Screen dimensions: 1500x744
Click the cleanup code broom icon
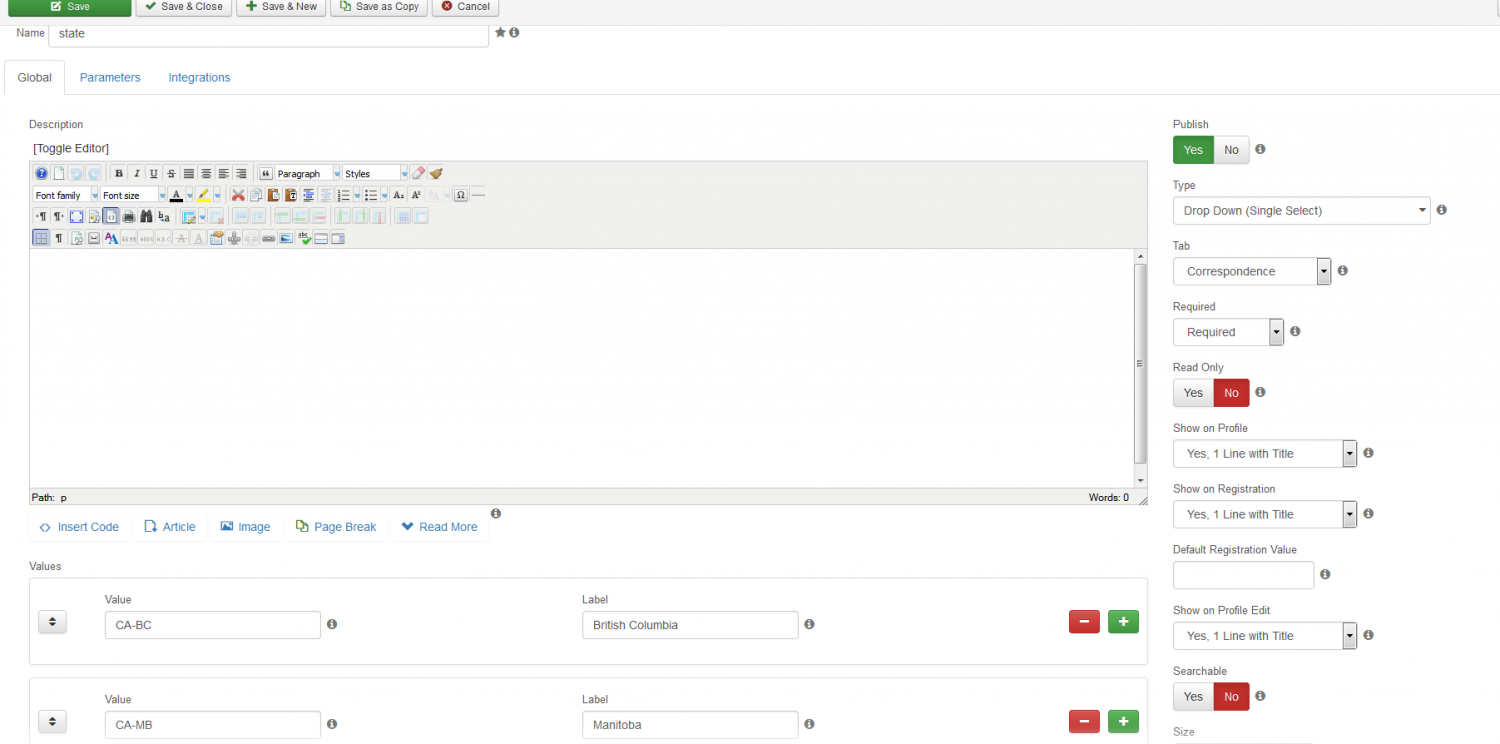click(x=435, y=174)
